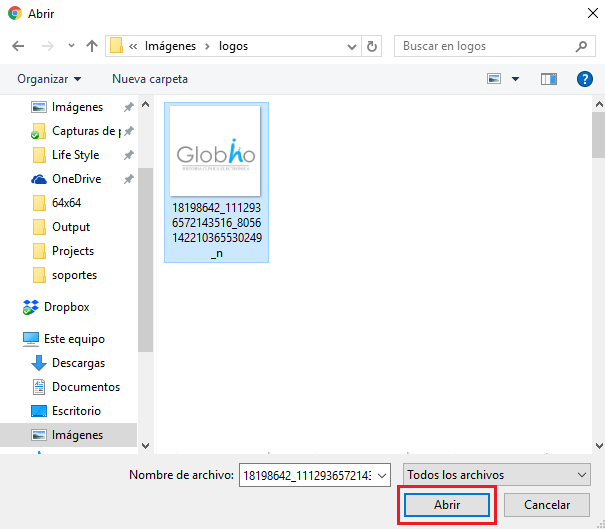Image resolution: width=605 pixels, height=529 pixels.
Task: Click the change view icon
Action: (x=494, y=79)
